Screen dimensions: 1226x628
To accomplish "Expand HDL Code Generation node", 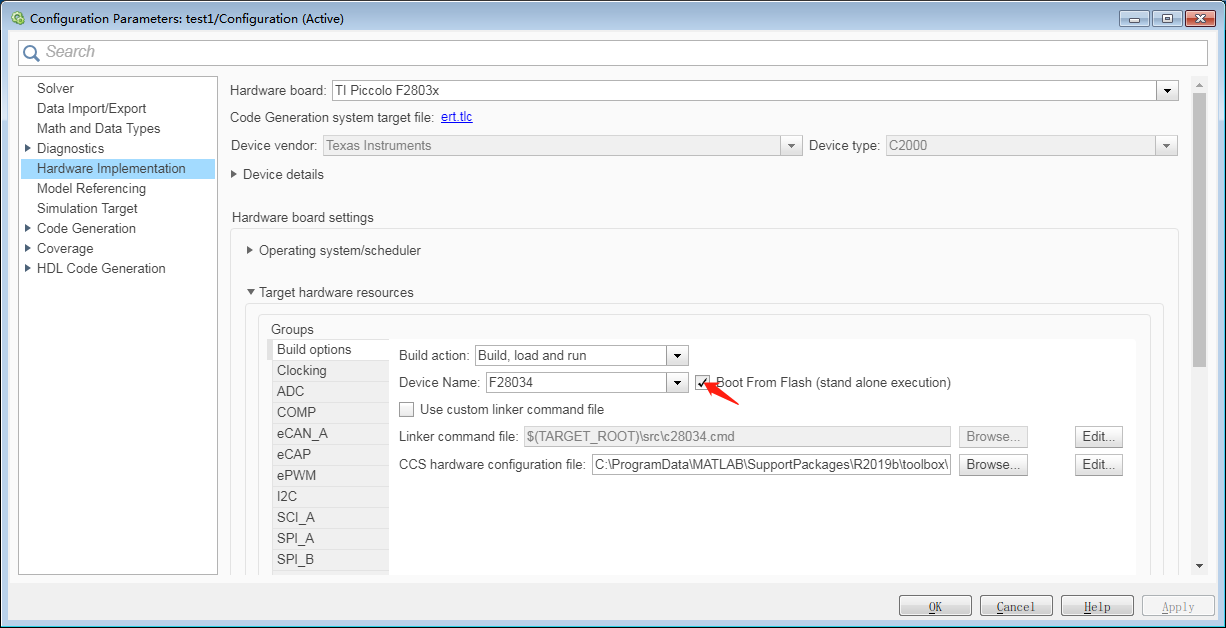I will [28, 268].
